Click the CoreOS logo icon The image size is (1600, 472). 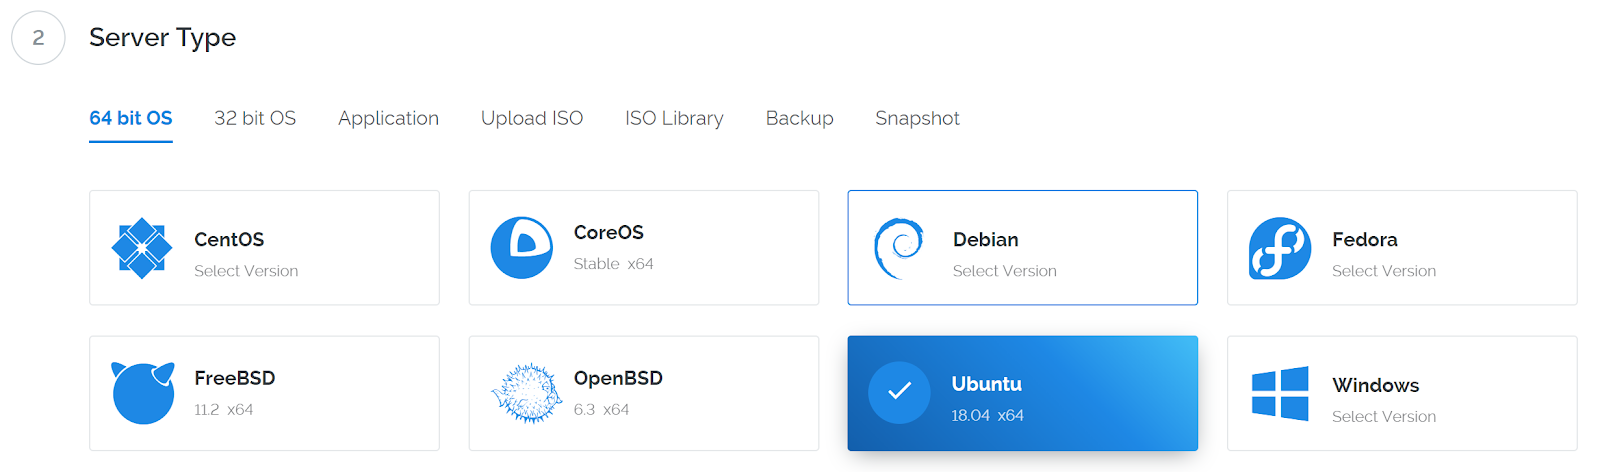point(521,248)
